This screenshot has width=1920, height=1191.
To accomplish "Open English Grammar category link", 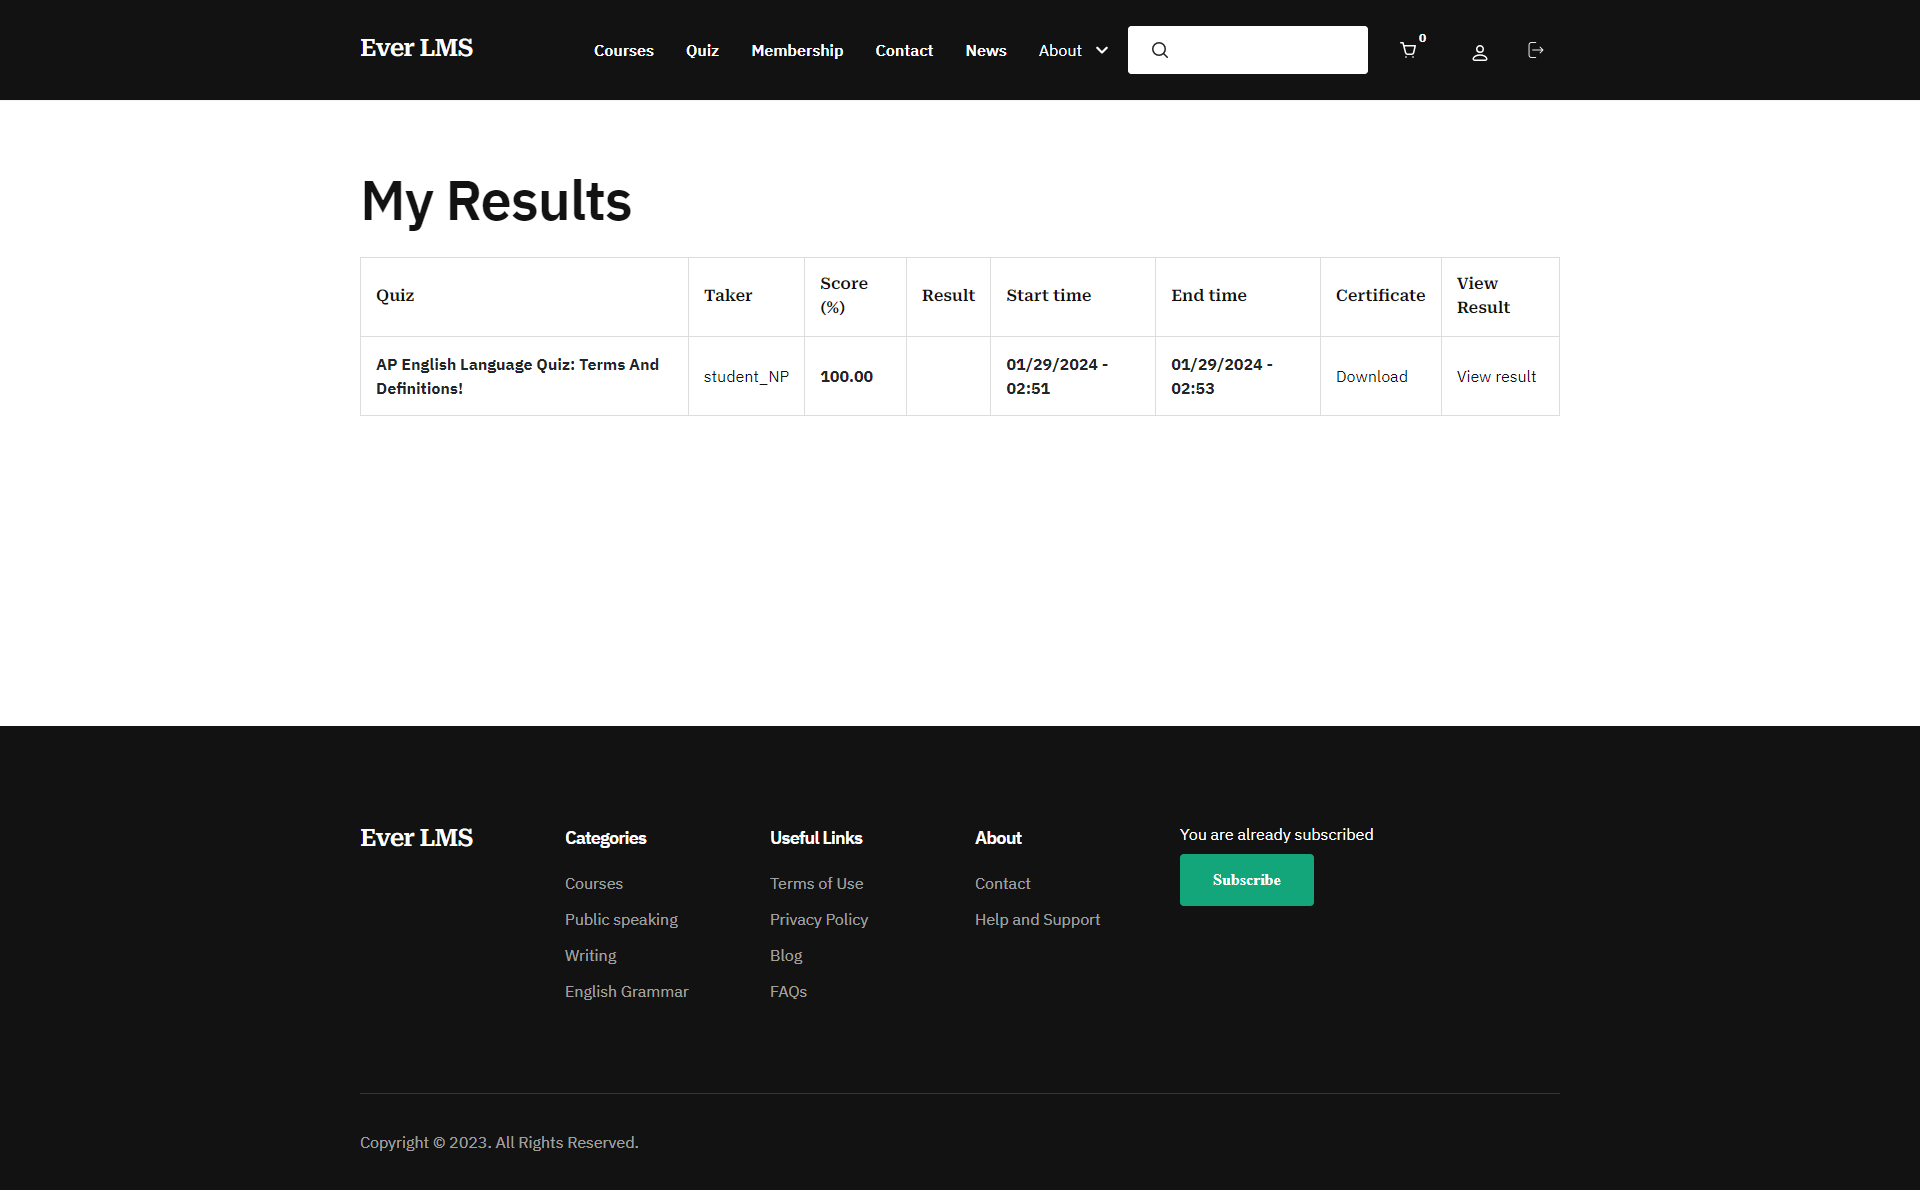I will (626, 991).
